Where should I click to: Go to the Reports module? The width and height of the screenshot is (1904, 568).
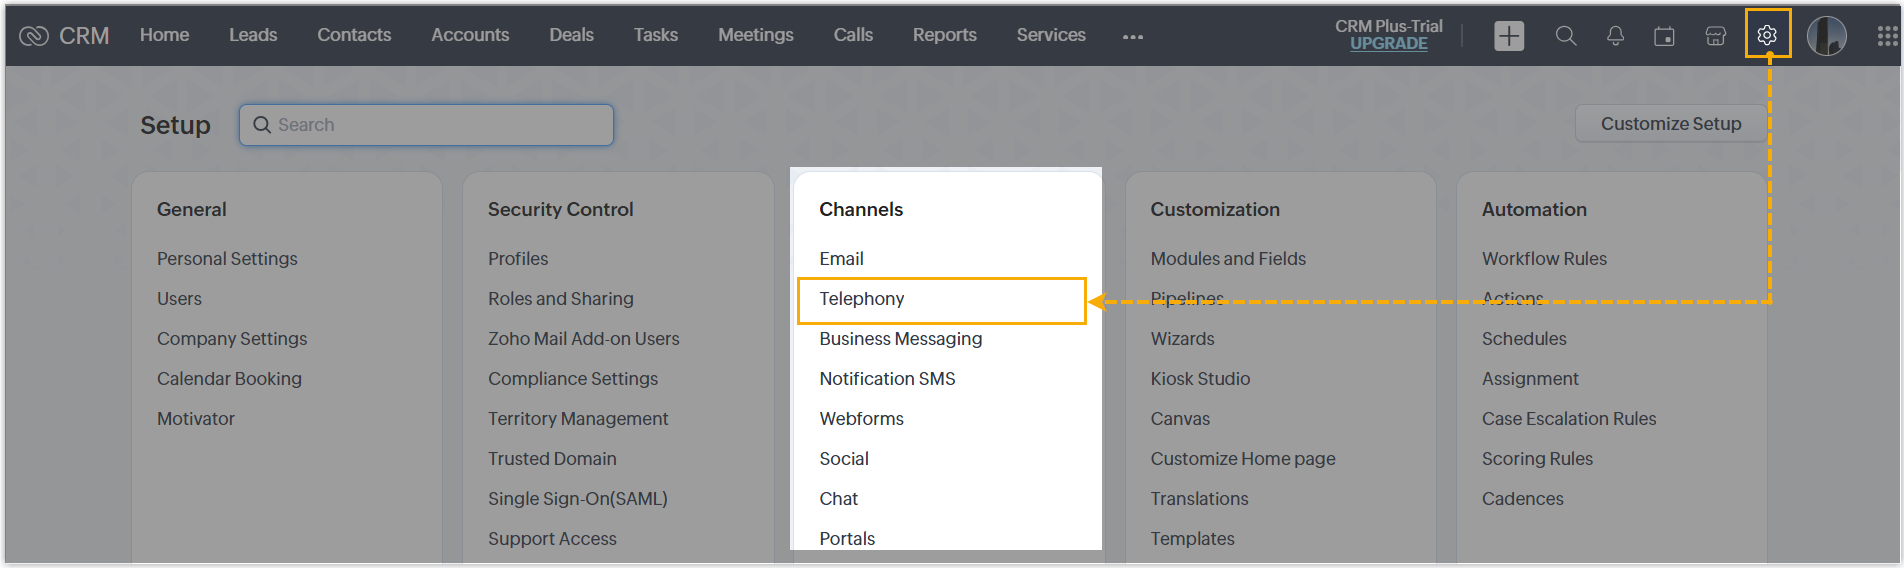[x=944, y=35]
